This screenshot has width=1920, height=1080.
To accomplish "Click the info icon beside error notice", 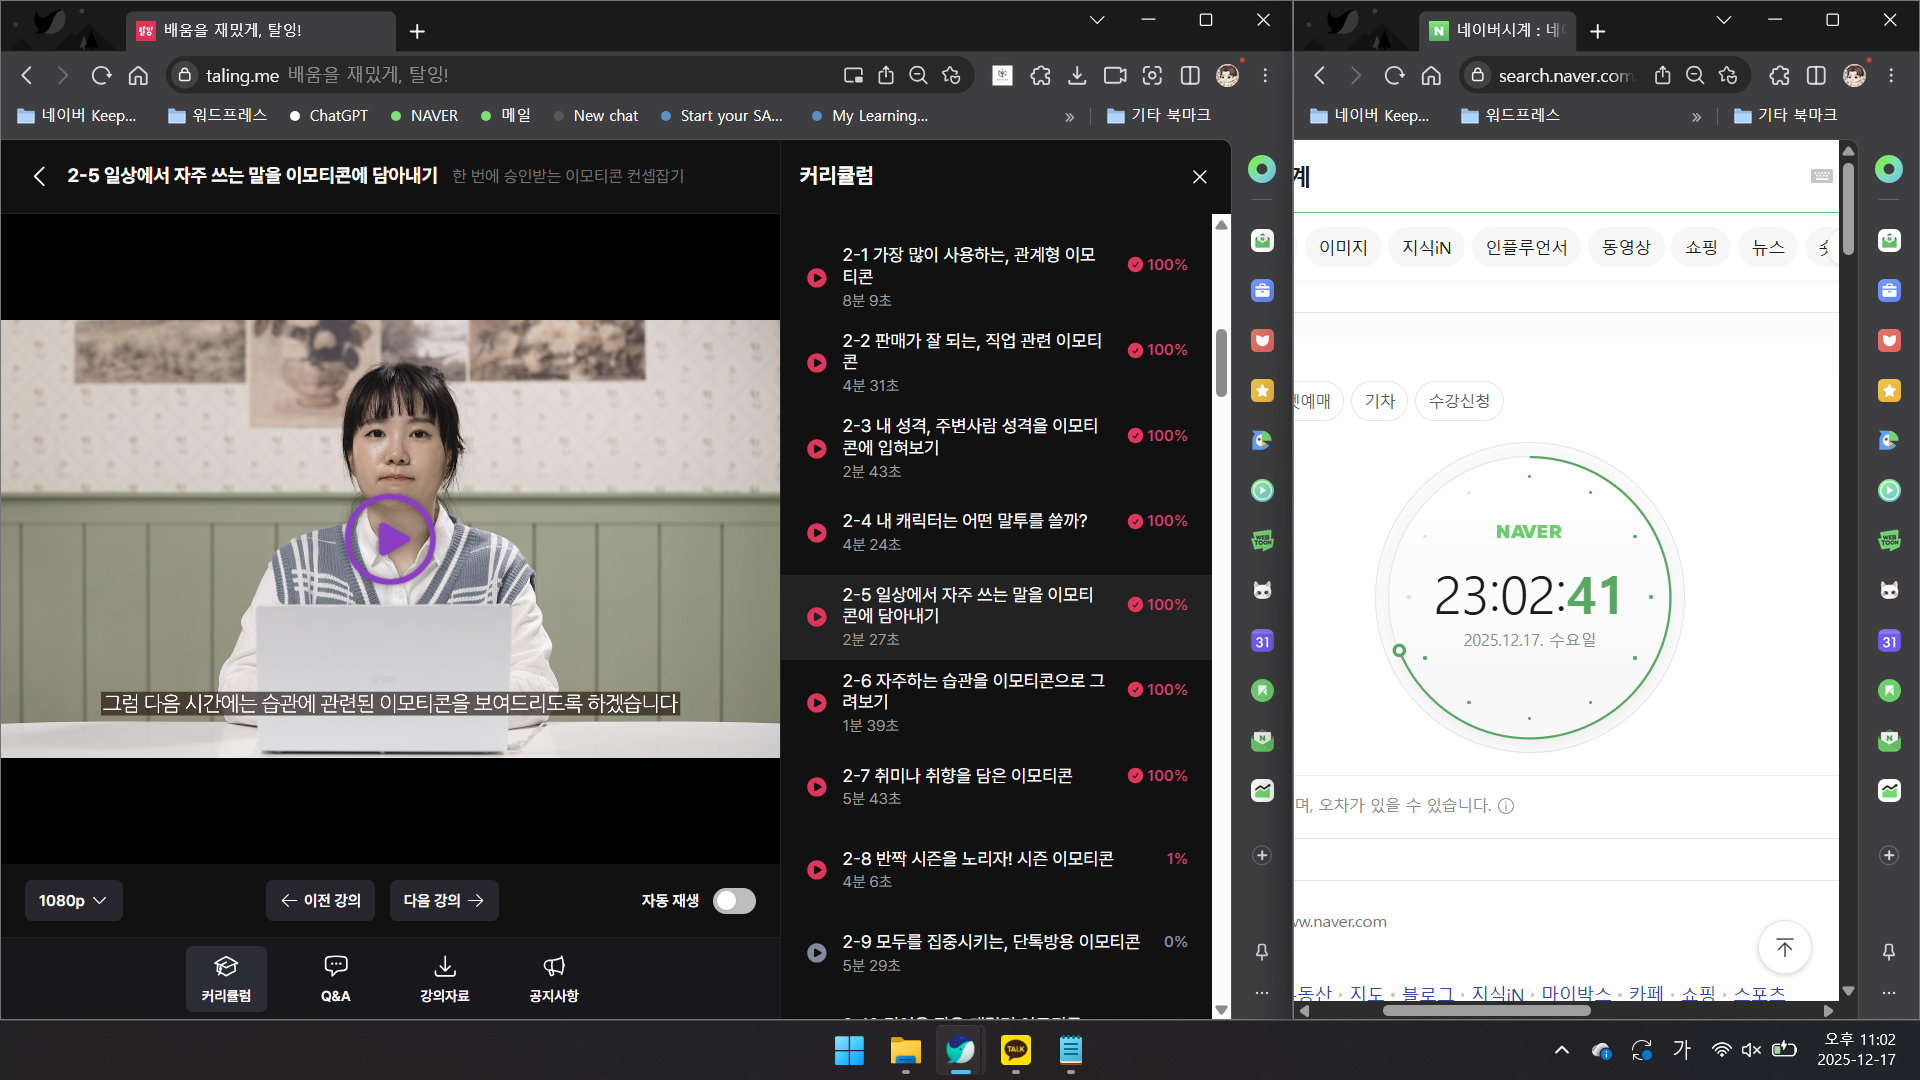I will click(1506, 806).
